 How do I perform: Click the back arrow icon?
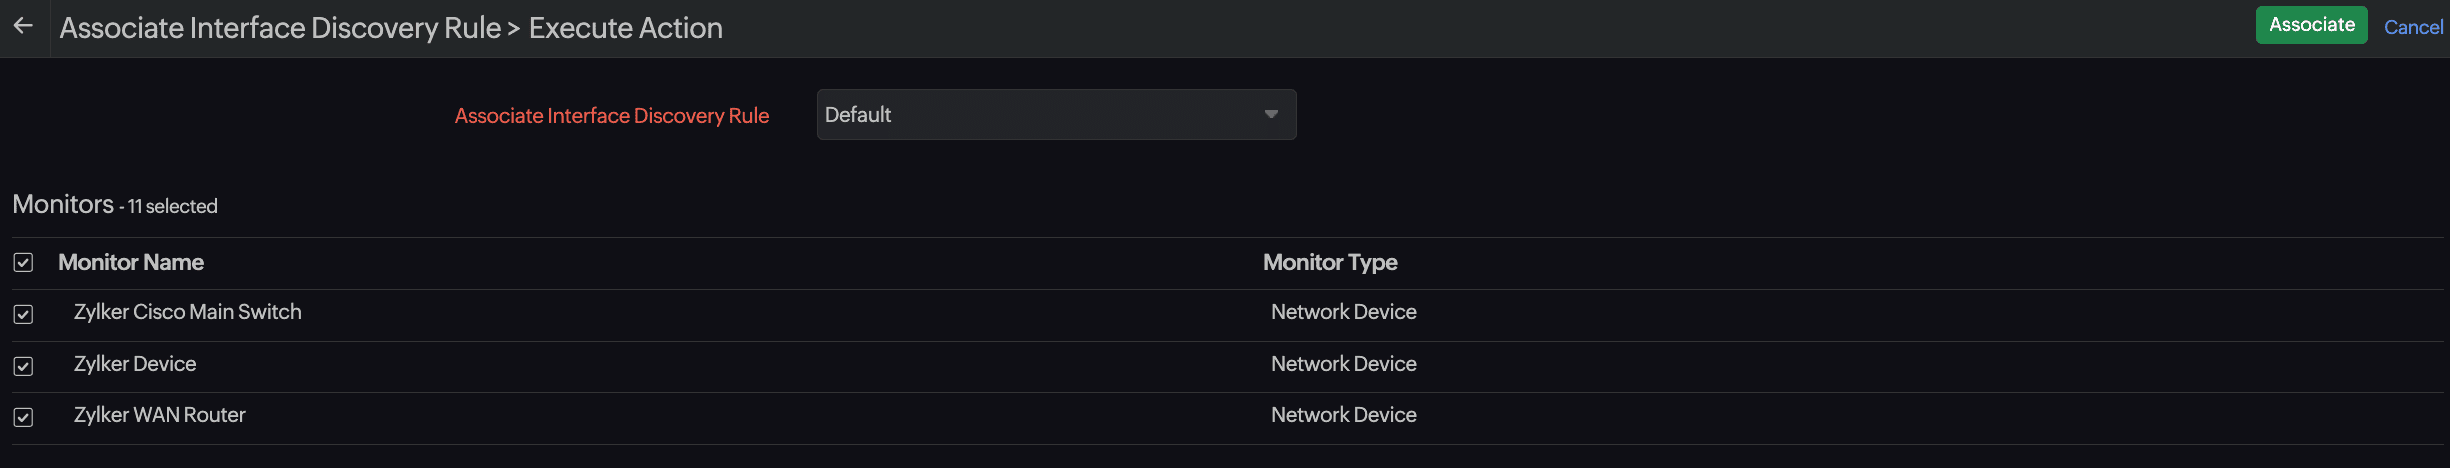point(24,27)
